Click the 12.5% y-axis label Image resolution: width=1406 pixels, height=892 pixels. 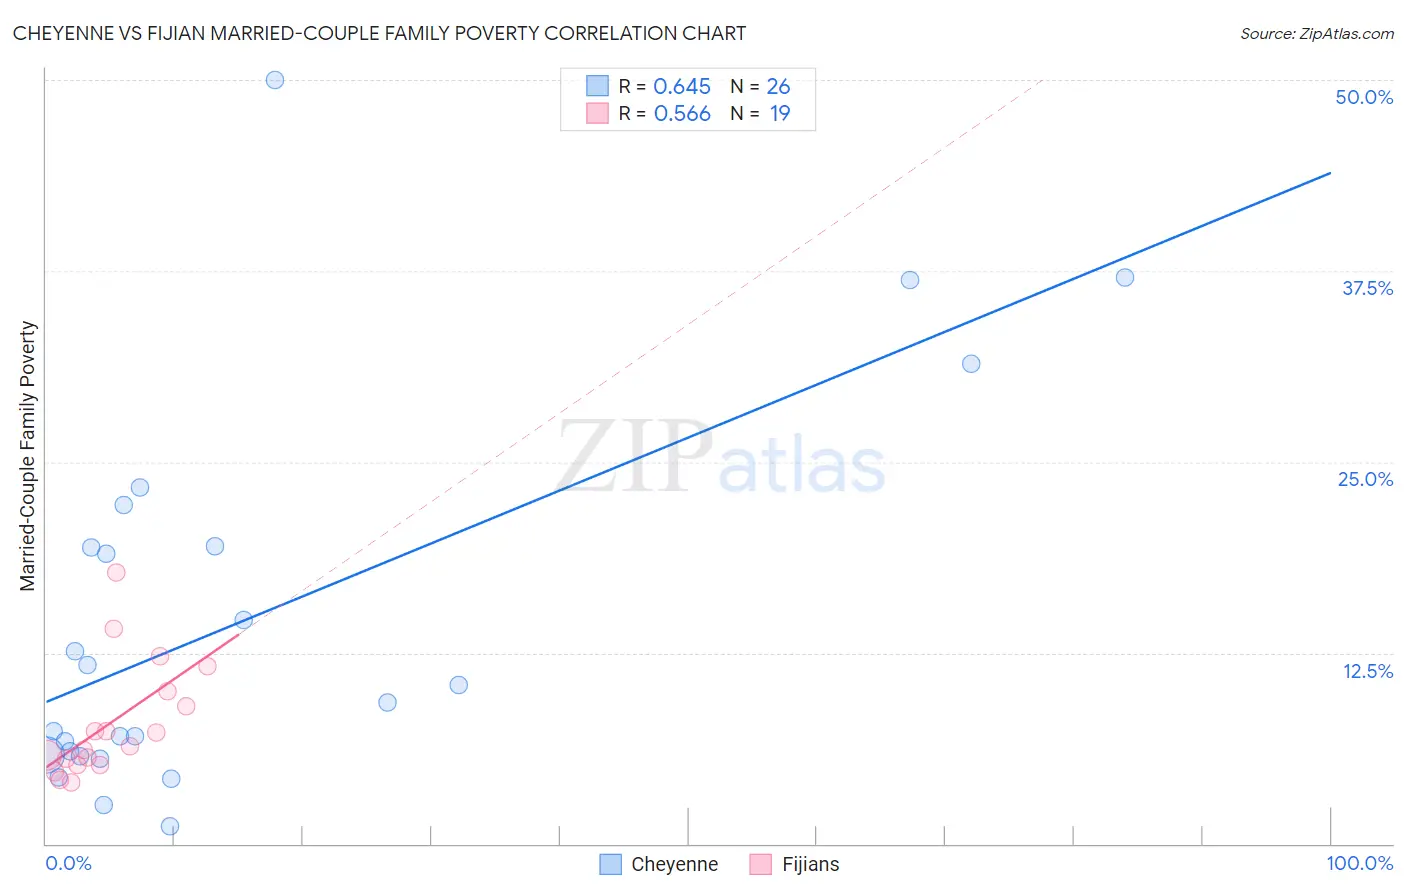tap(1367, 671)
